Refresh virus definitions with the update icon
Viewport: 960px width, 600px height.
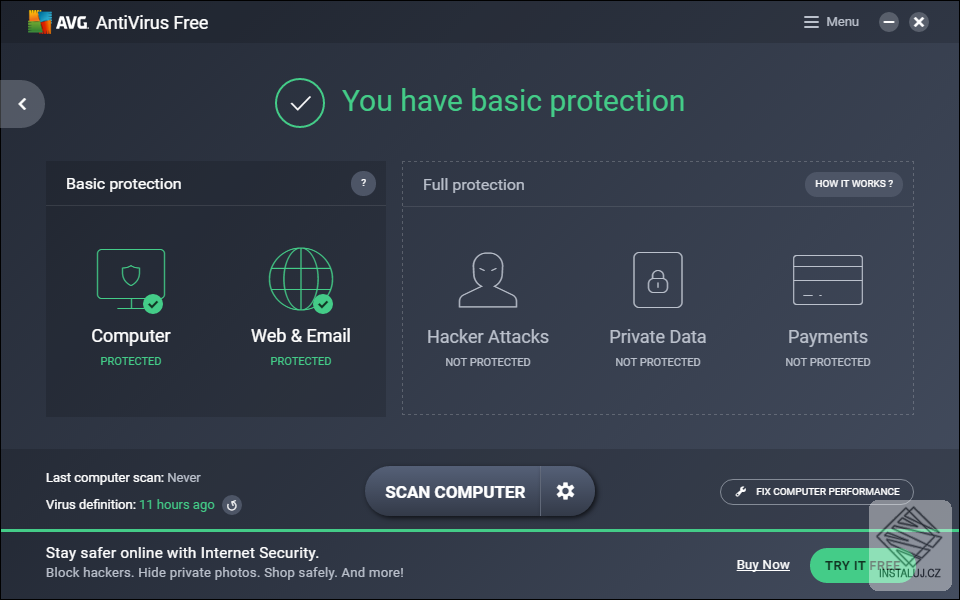[231, 505]
